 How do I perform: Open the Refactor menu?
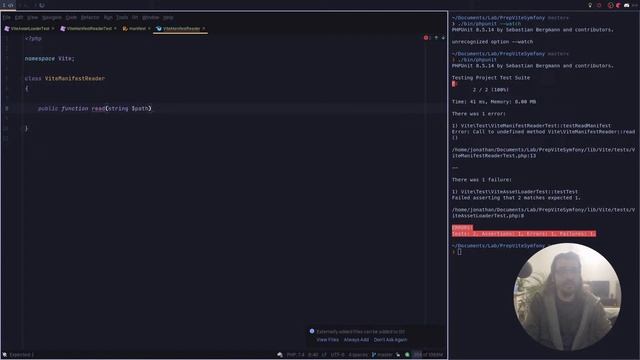click(x=90, y=18)
